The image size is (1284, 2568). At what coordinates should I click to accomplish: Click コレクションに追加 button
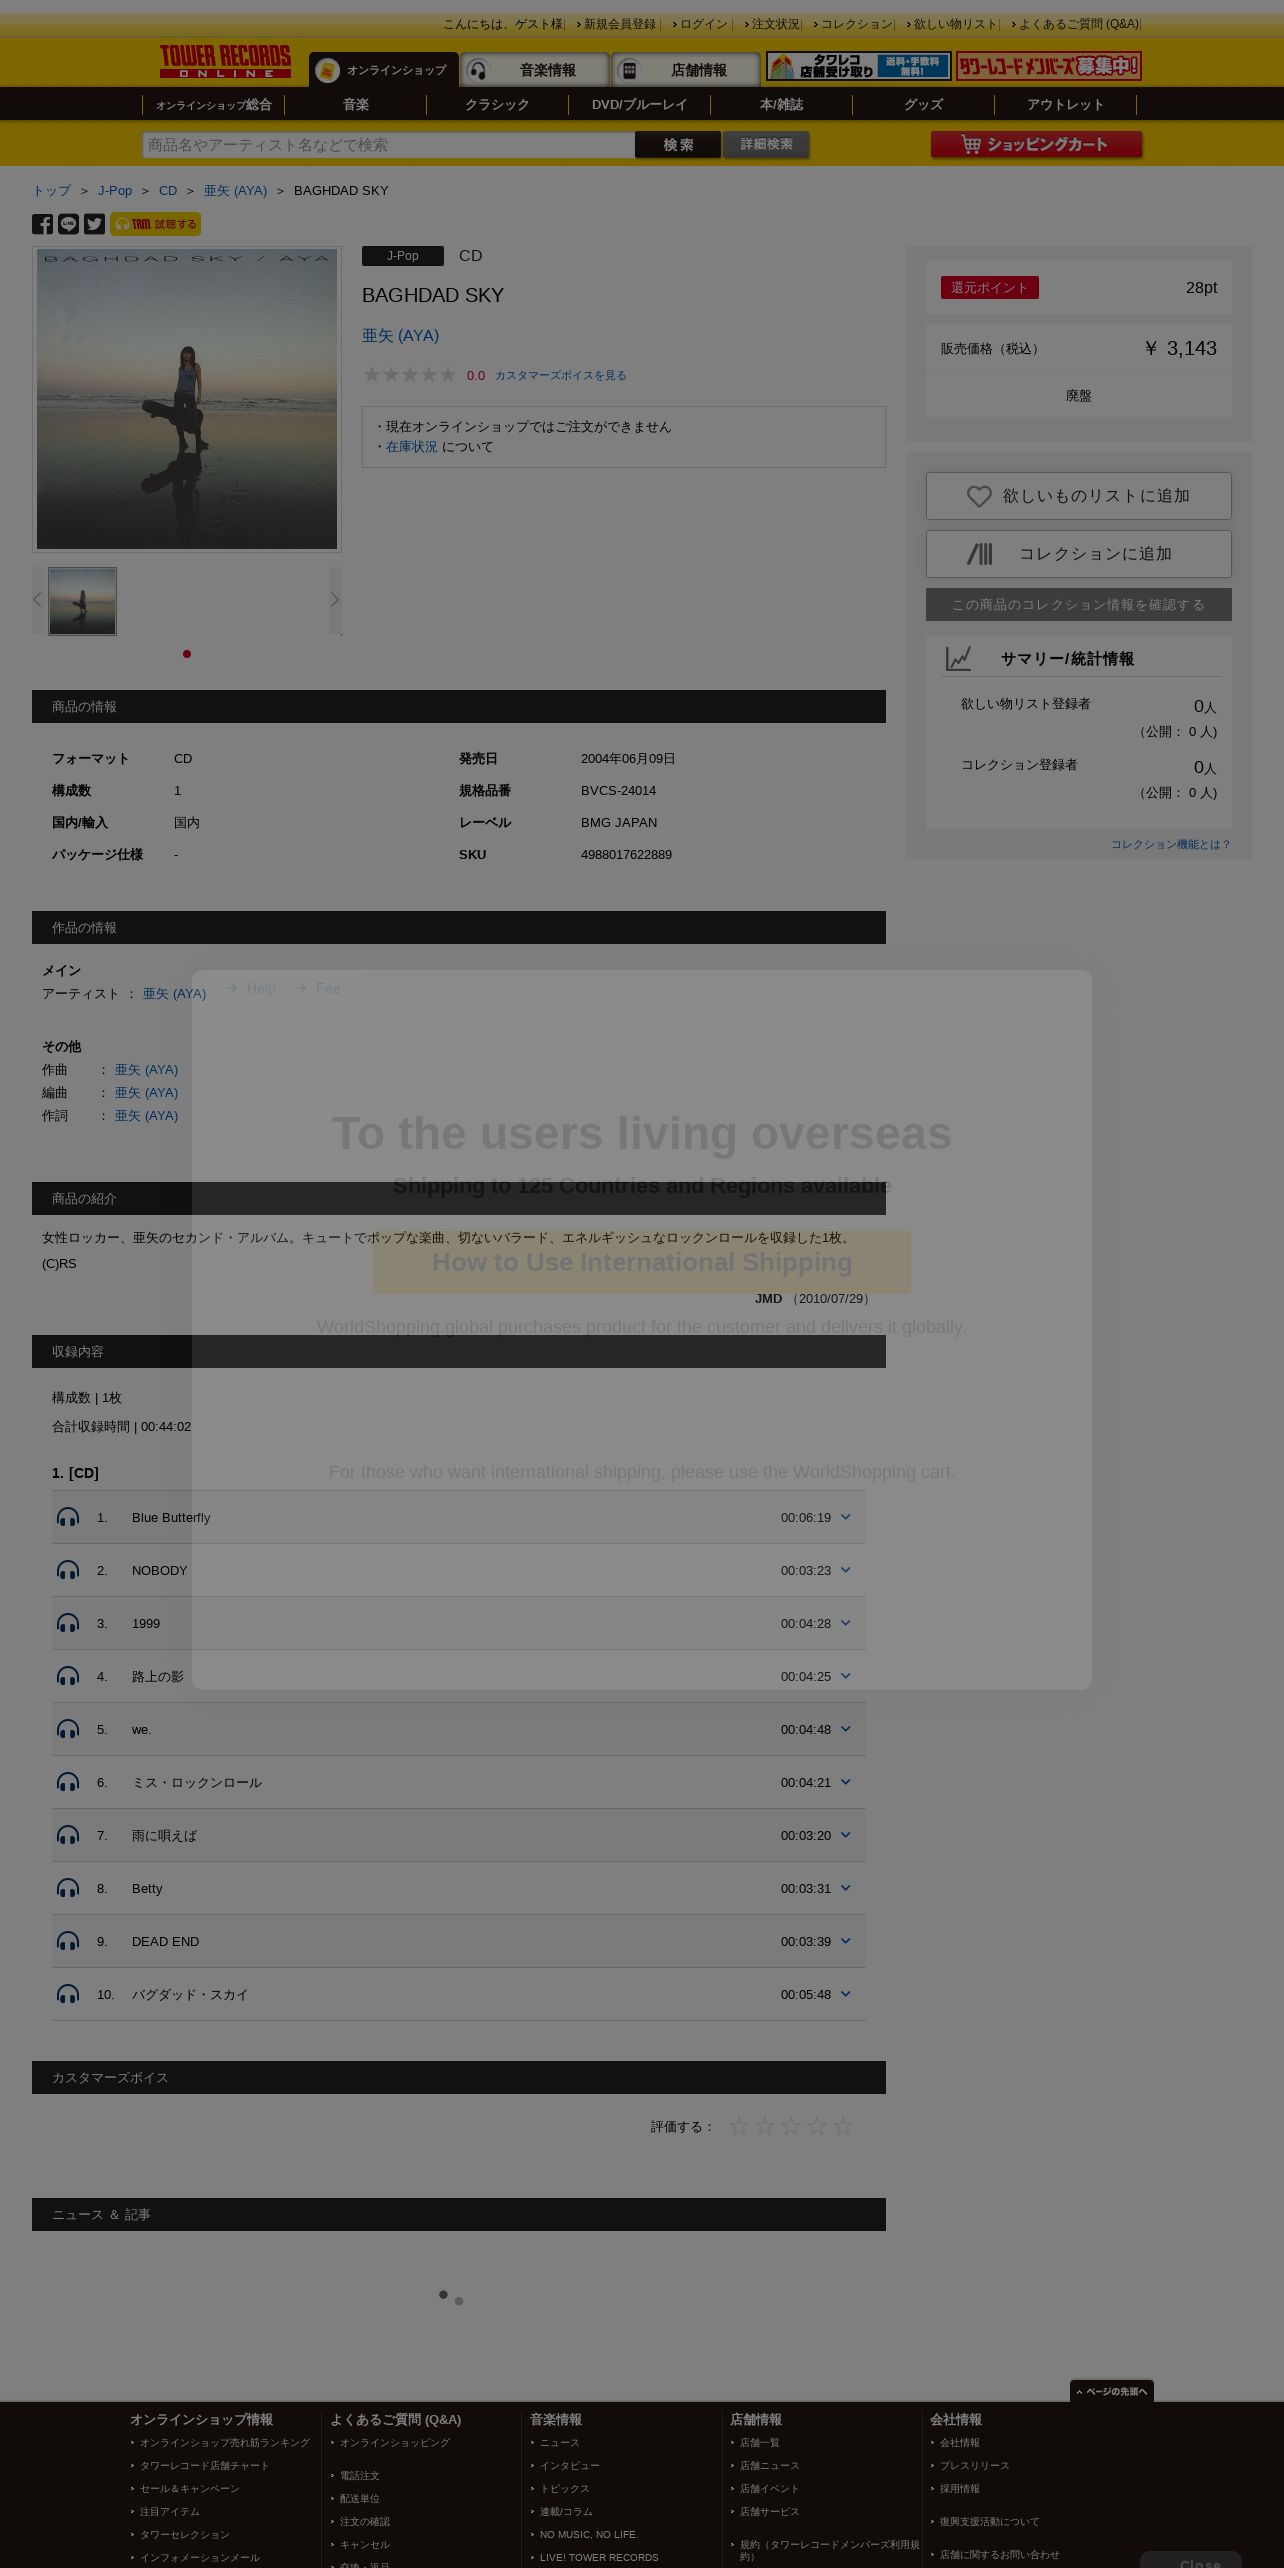(1078, 554)
